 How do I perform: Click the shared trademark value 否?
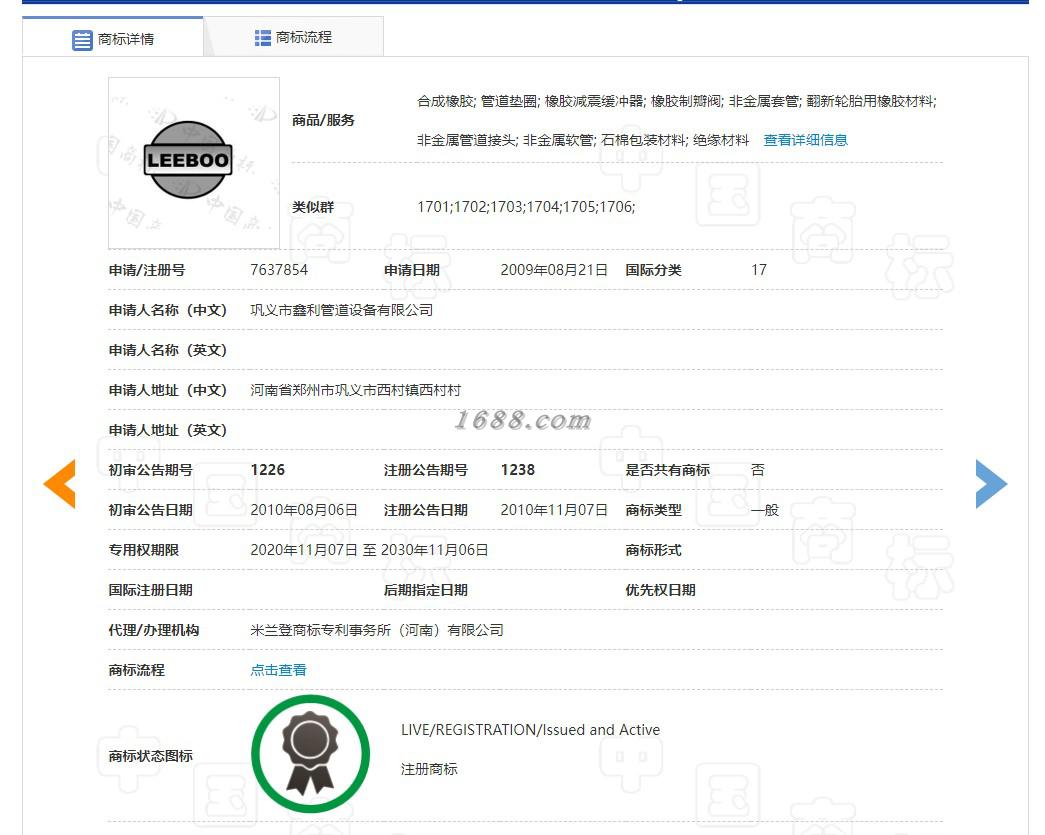758,470
